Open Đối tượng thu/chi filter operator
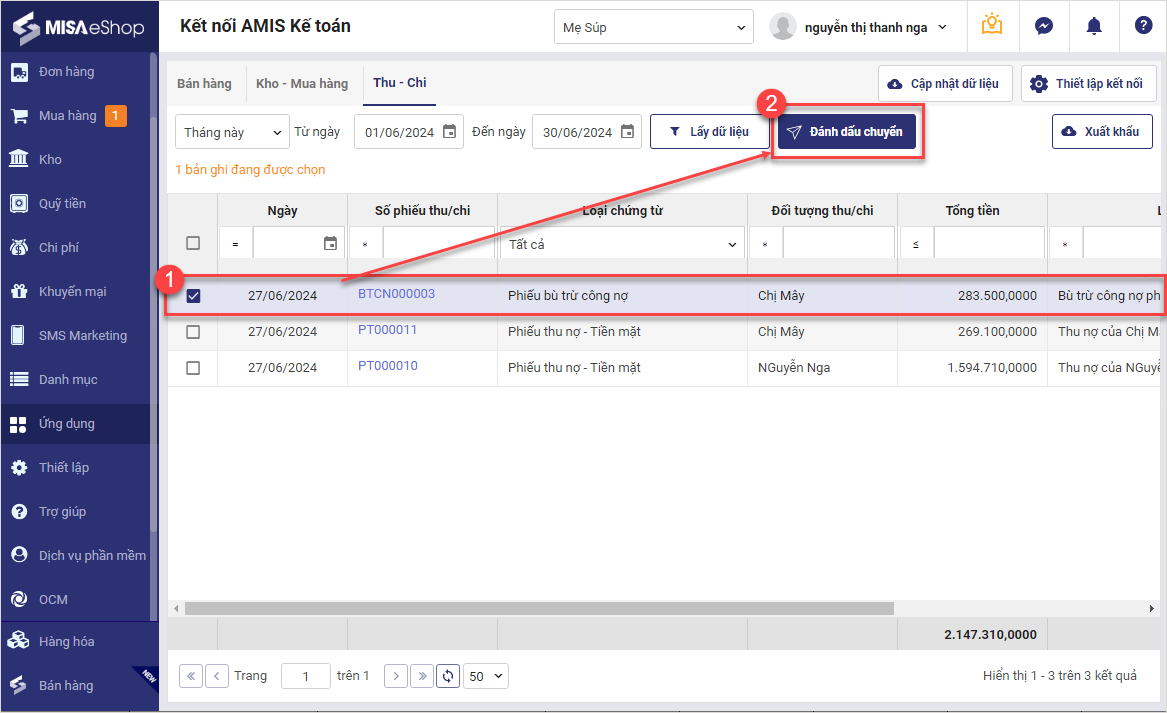The height and width of the screenshot is (713, 1167). tap(765, 244)
